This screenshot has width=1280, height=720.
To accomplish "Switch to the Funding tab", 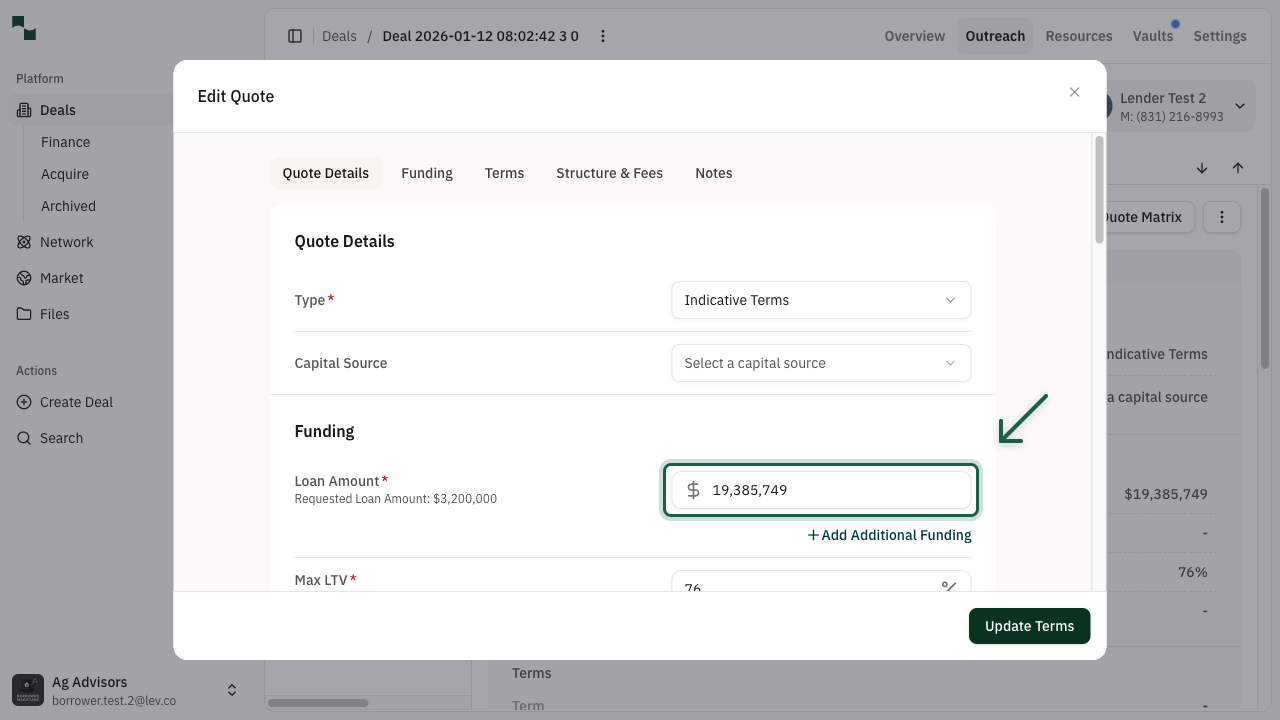I will point(427,173).
